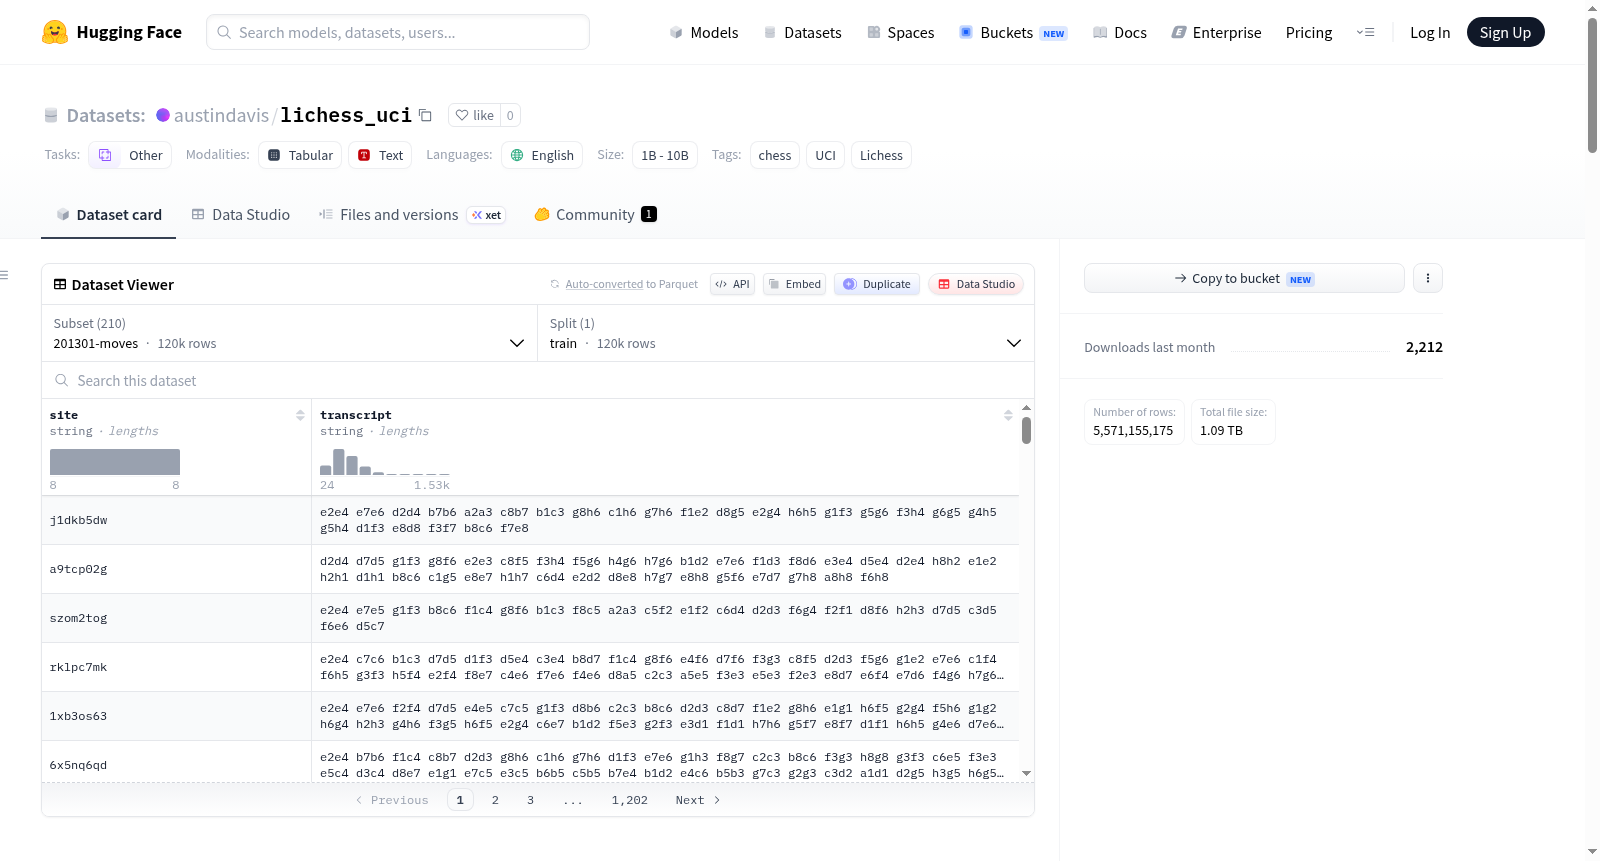Select the row with site rklpc7mk

click(530, 667)
